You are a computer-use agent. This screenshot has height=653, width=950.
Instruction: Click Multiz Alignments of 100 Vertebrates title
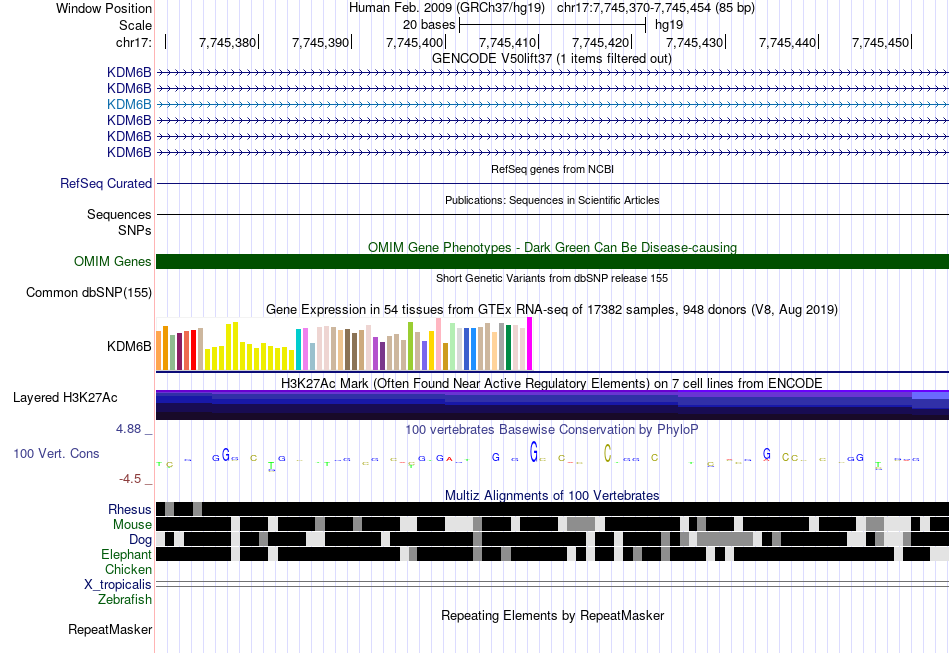pos(551,496)
